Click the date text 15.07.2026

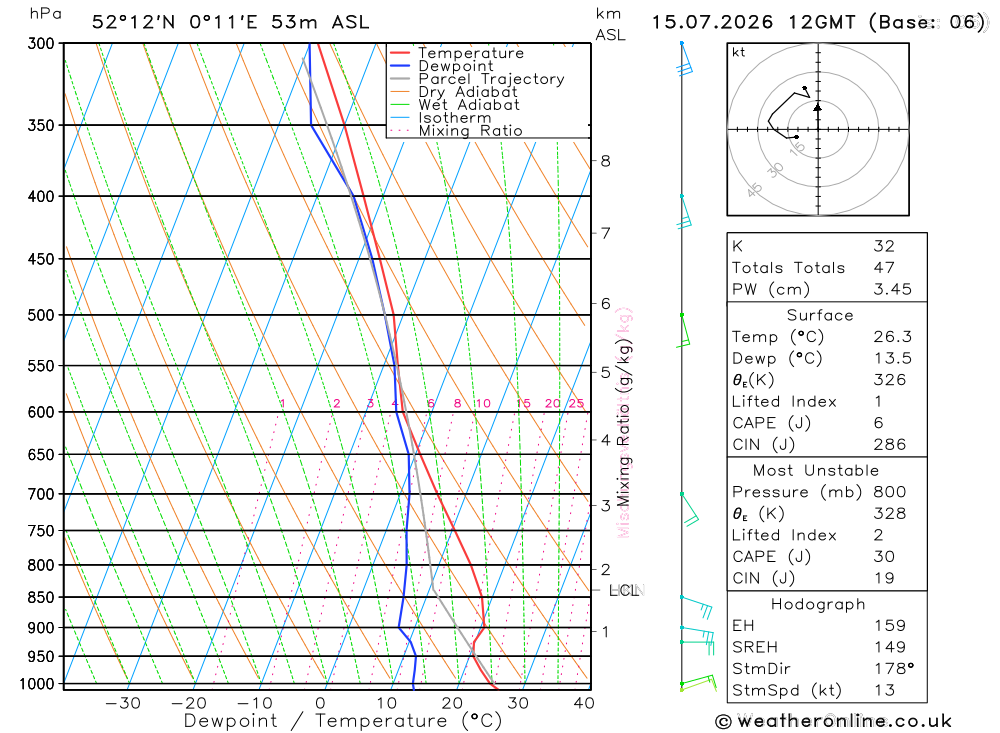tap(712, 22)
